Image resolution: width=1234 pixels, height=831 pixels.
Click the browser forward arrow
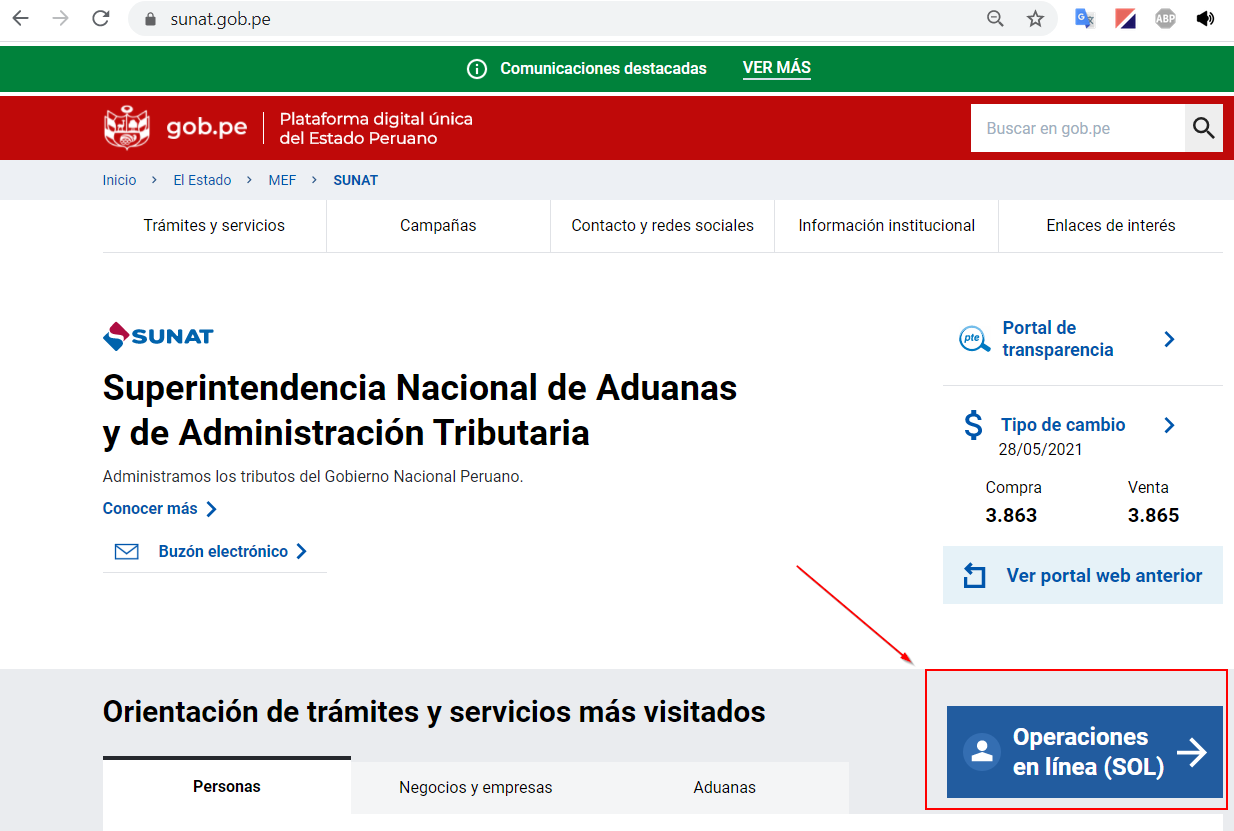coord(60,18)
